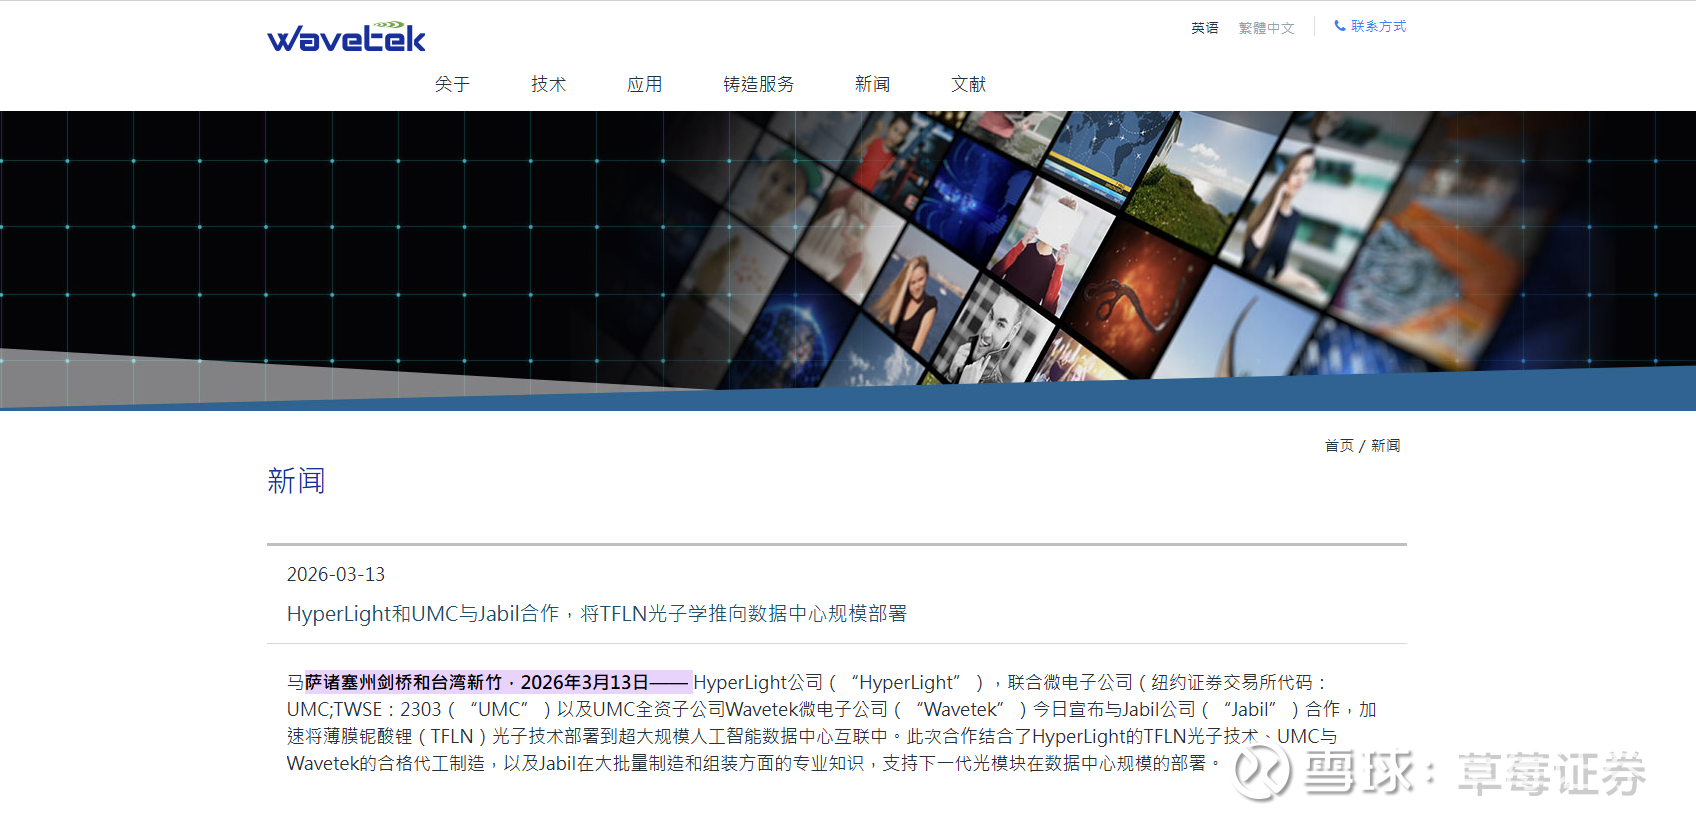Viewport: 1696px width, 825px height.
Task: Click the 新闻 page heading
Action: [x=296, y=481]
